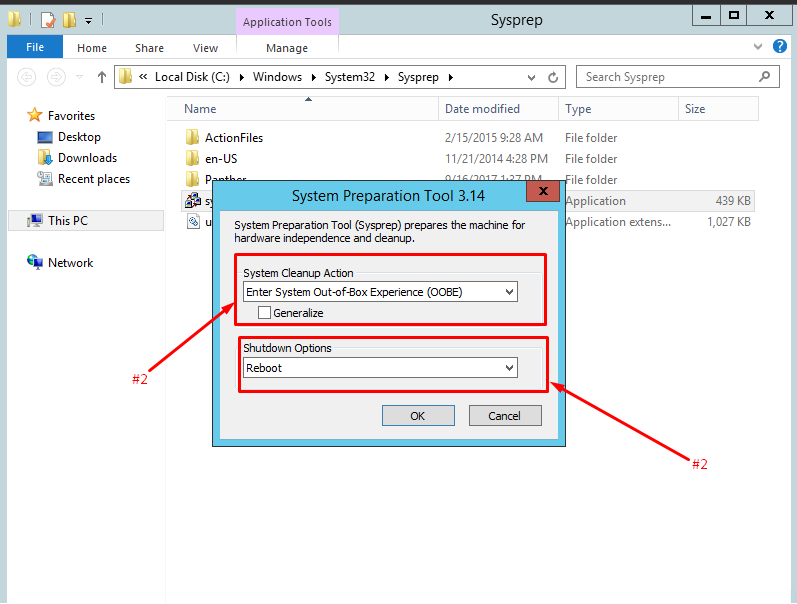Open Desktop in navigation pane
The height and width of the screenshot is (604, 797).
[x=79, y=137]
